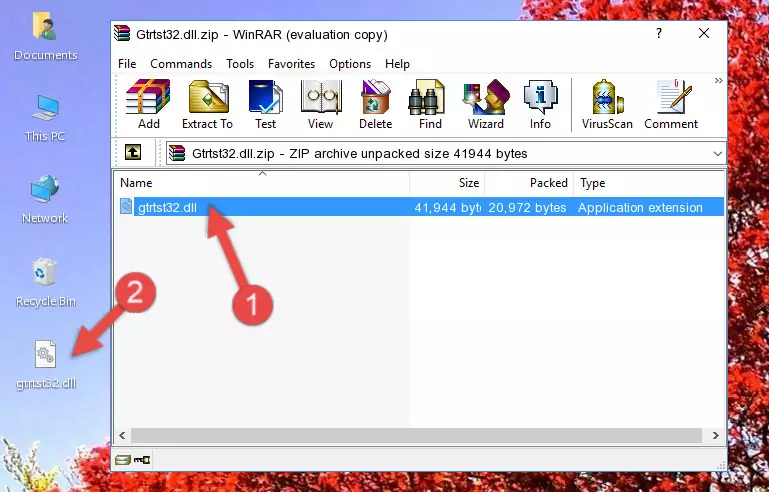Open the View file tool
769x492 pixels.
tap(321, 104)
